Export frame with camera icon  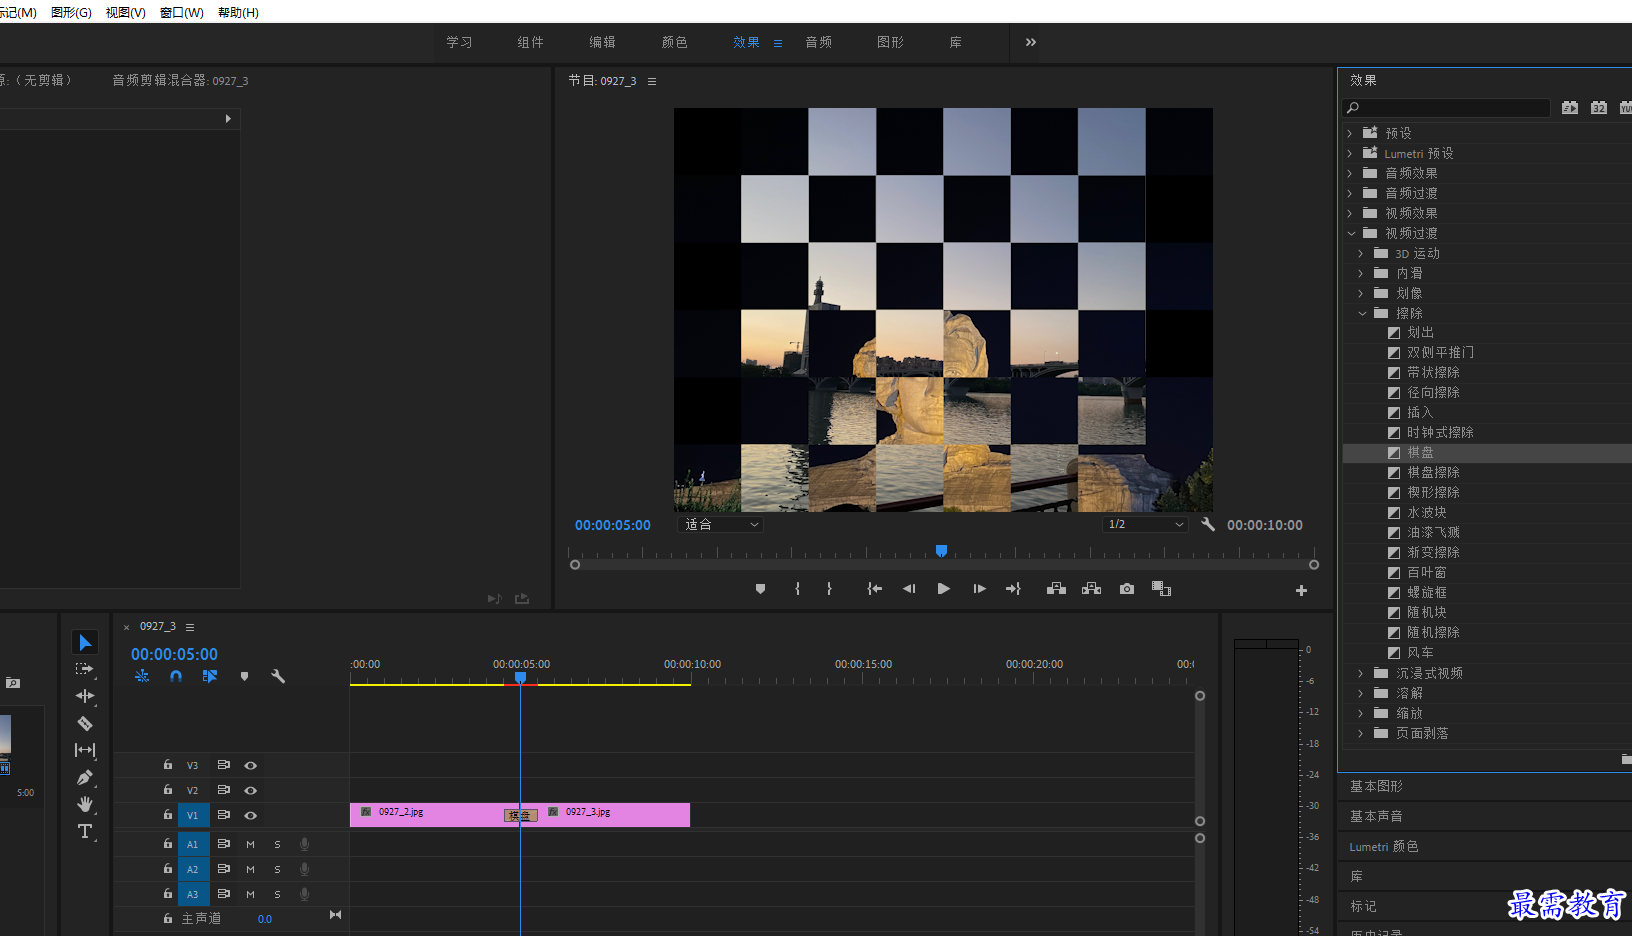(x=1127, y=589)
